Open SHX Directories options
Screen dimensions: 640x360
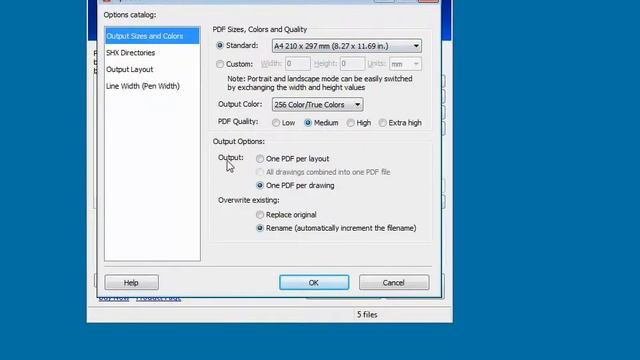[130, 53]
